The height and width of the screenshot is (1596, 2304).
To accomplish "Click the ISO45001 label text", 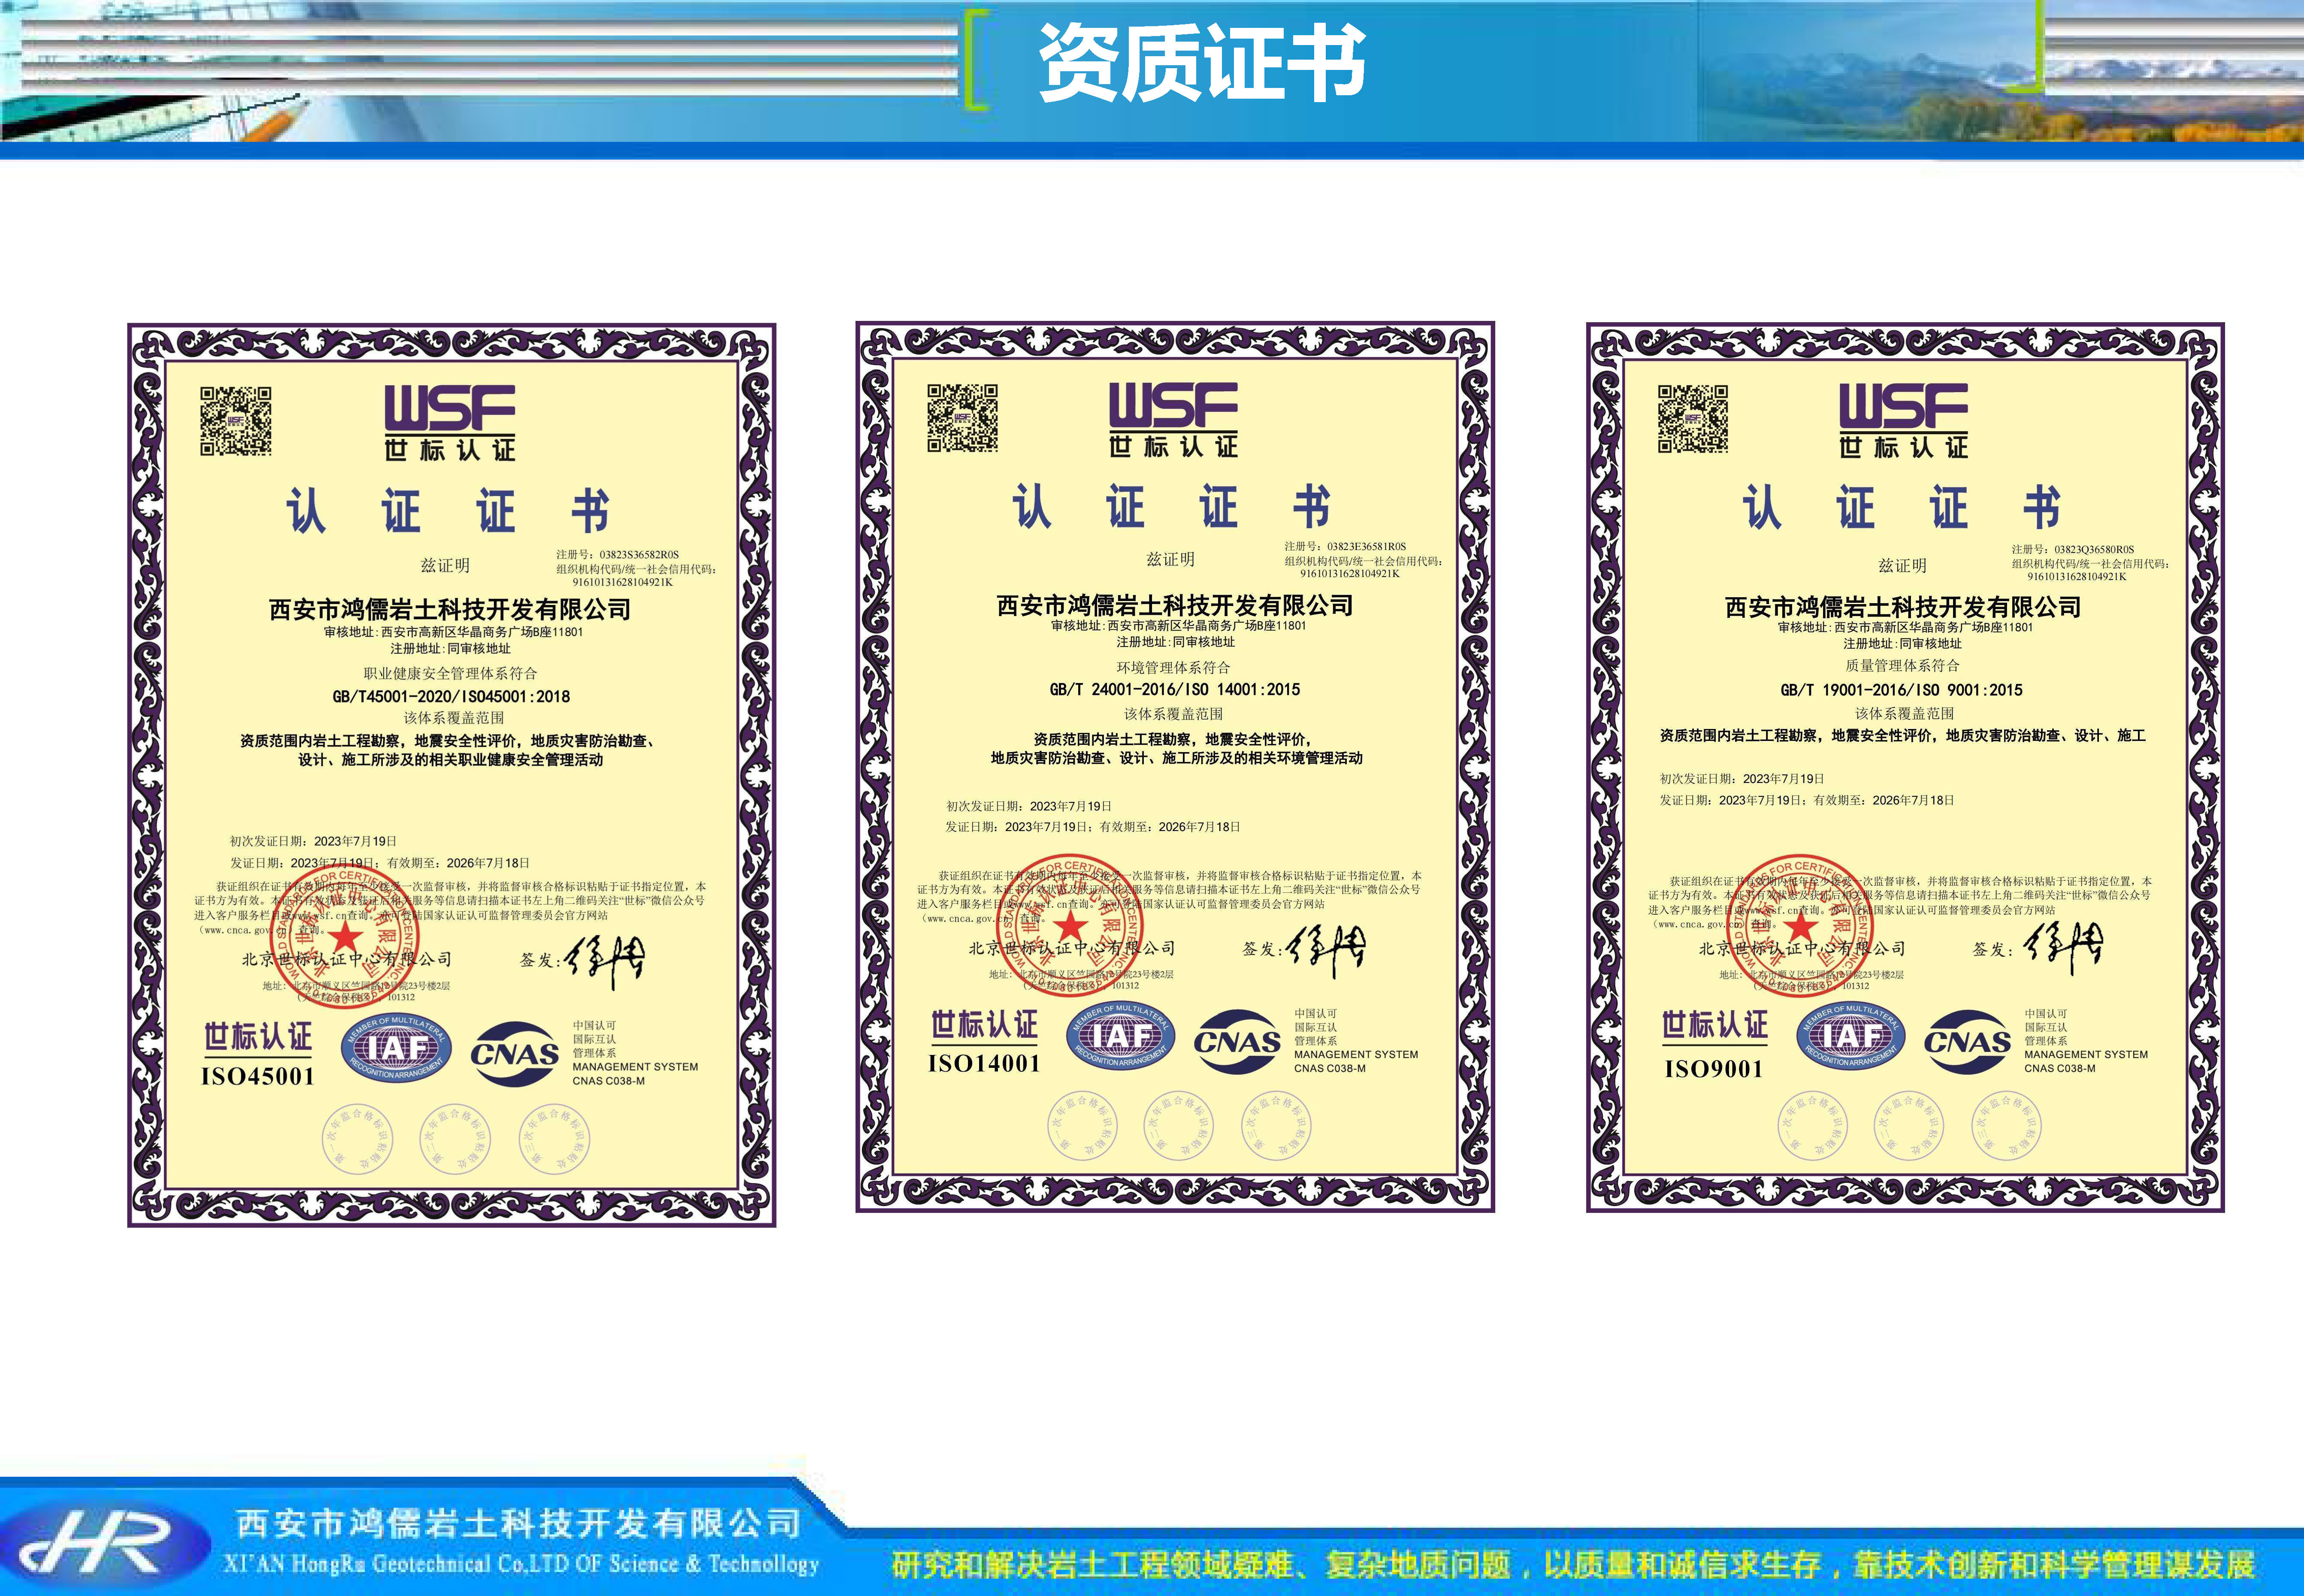I will [x=258, y=1077].
